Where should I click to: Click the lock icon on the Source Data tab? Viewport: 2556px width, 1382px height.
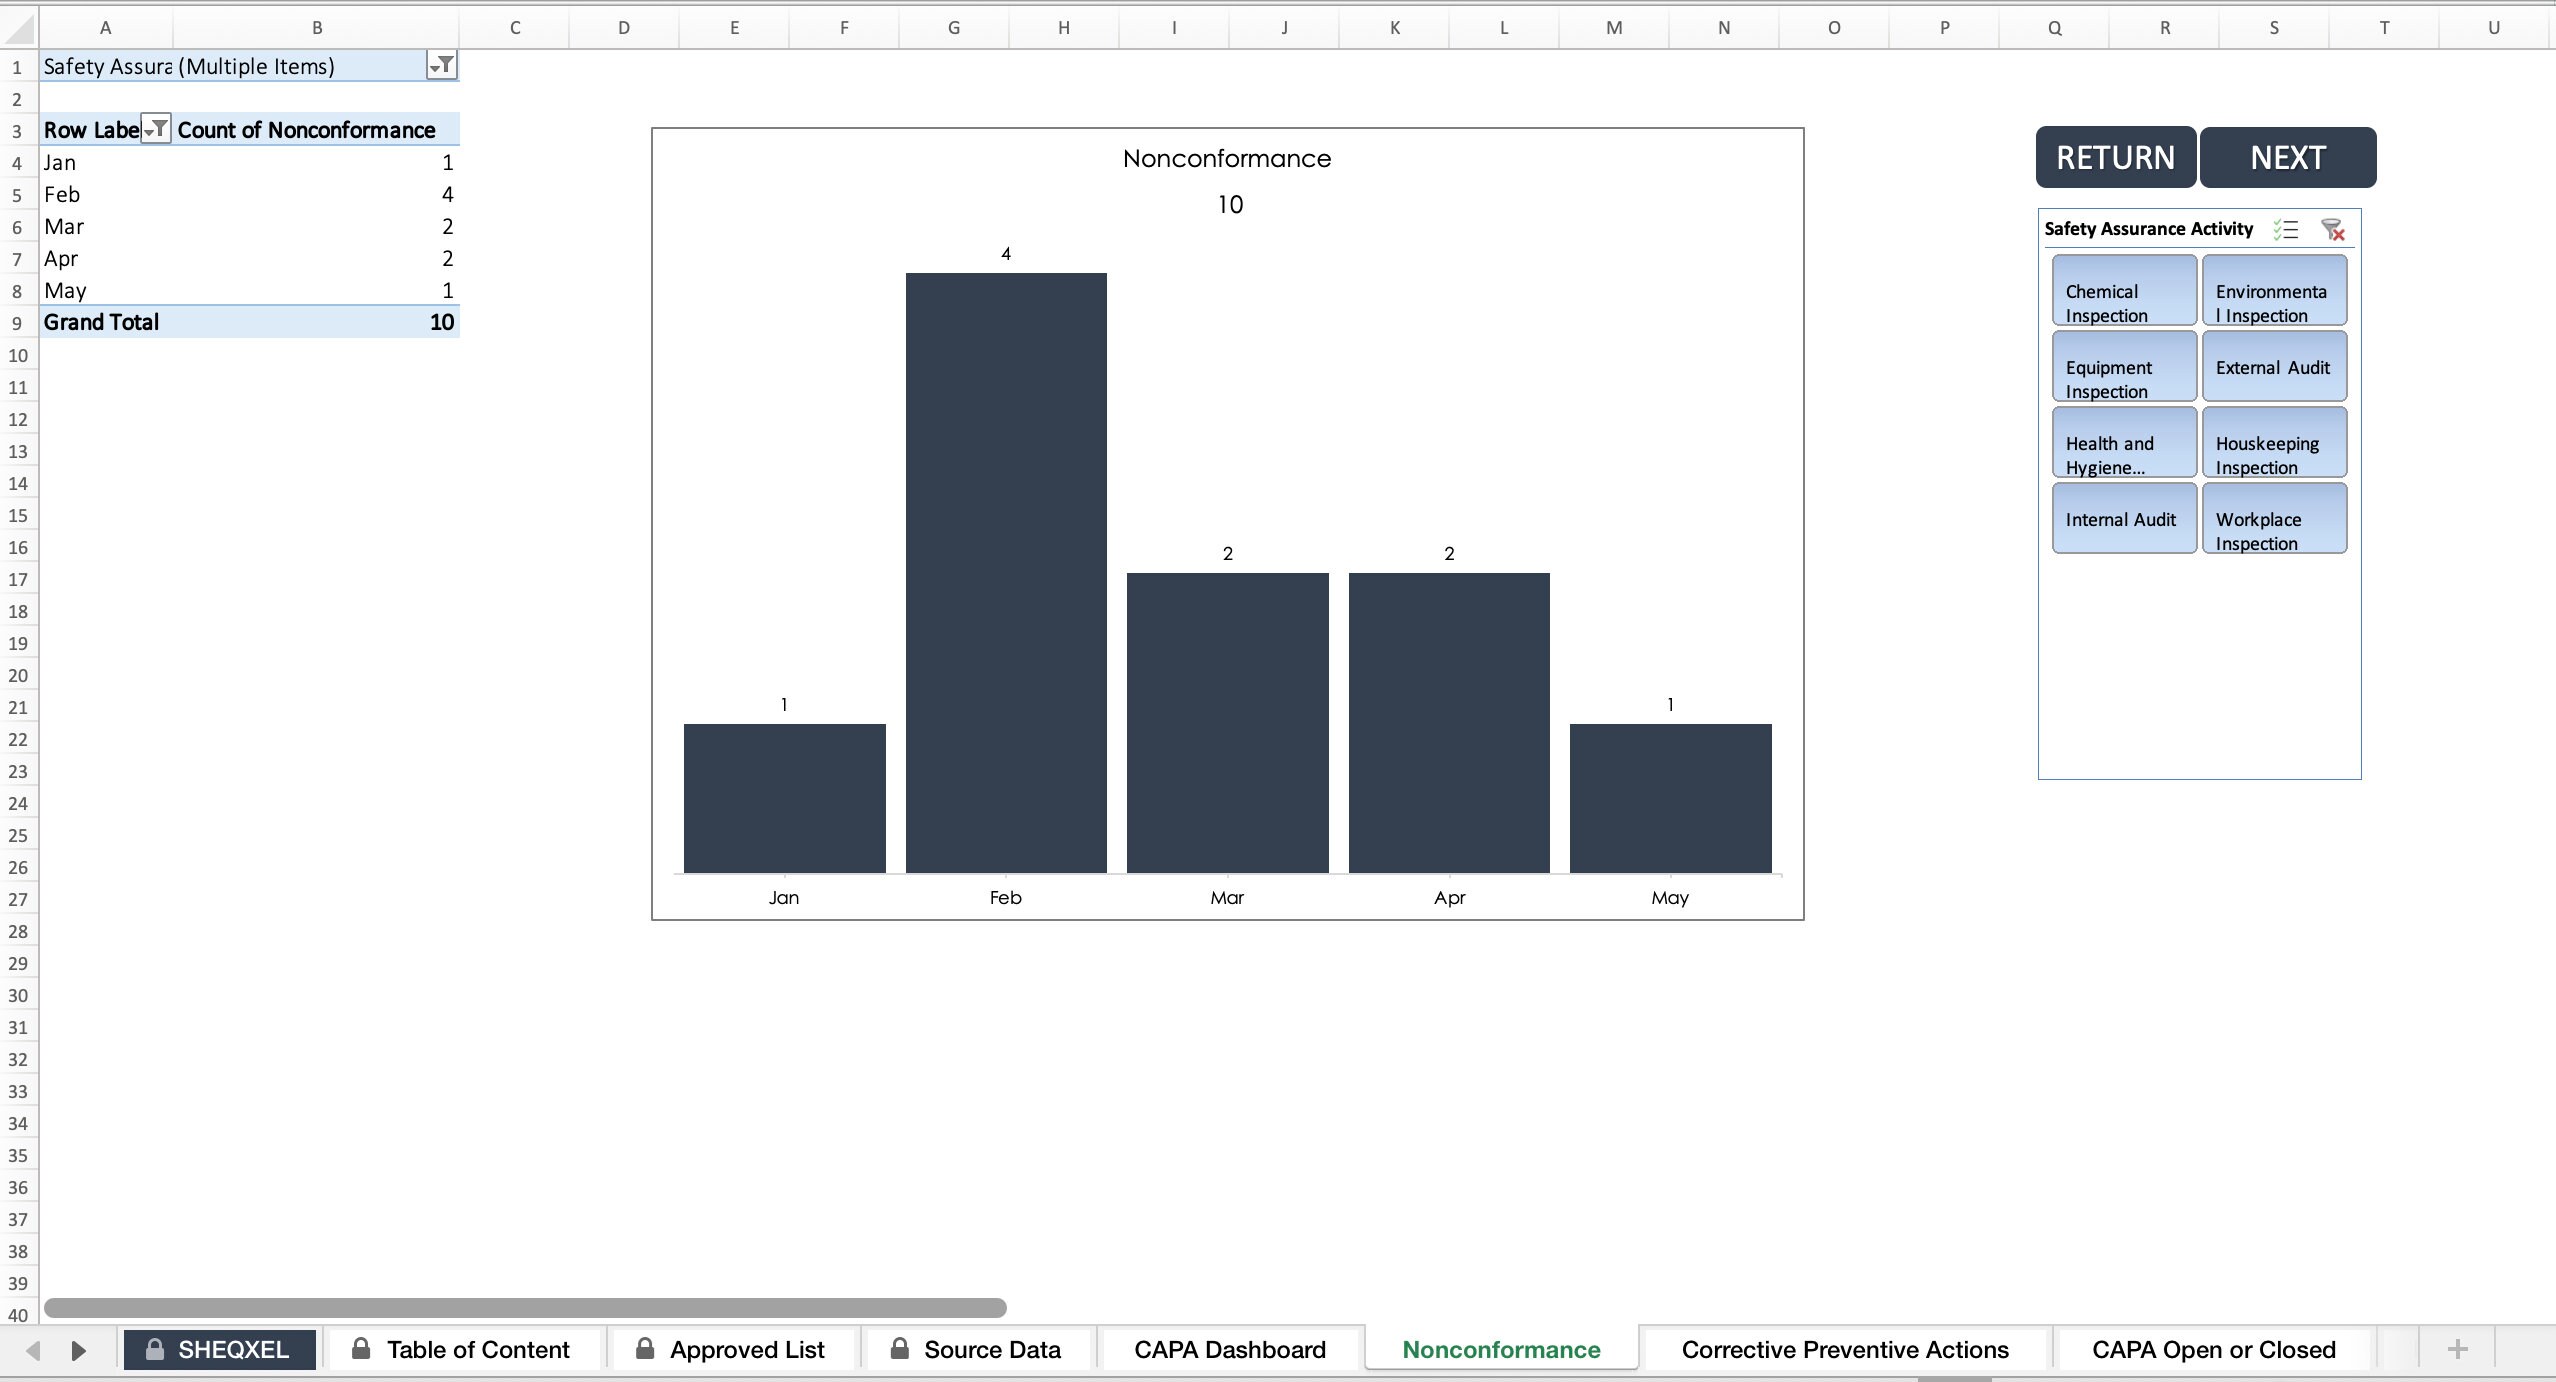(x=898, y=1348)
